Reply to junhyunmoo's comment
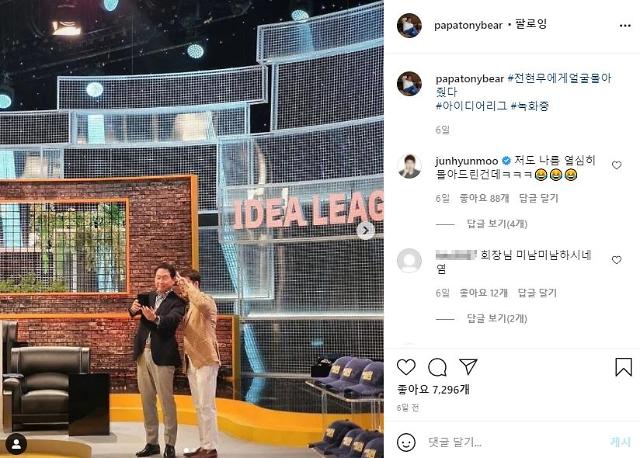Viewport: 640px width, 458px height. [x=538, y=198]
